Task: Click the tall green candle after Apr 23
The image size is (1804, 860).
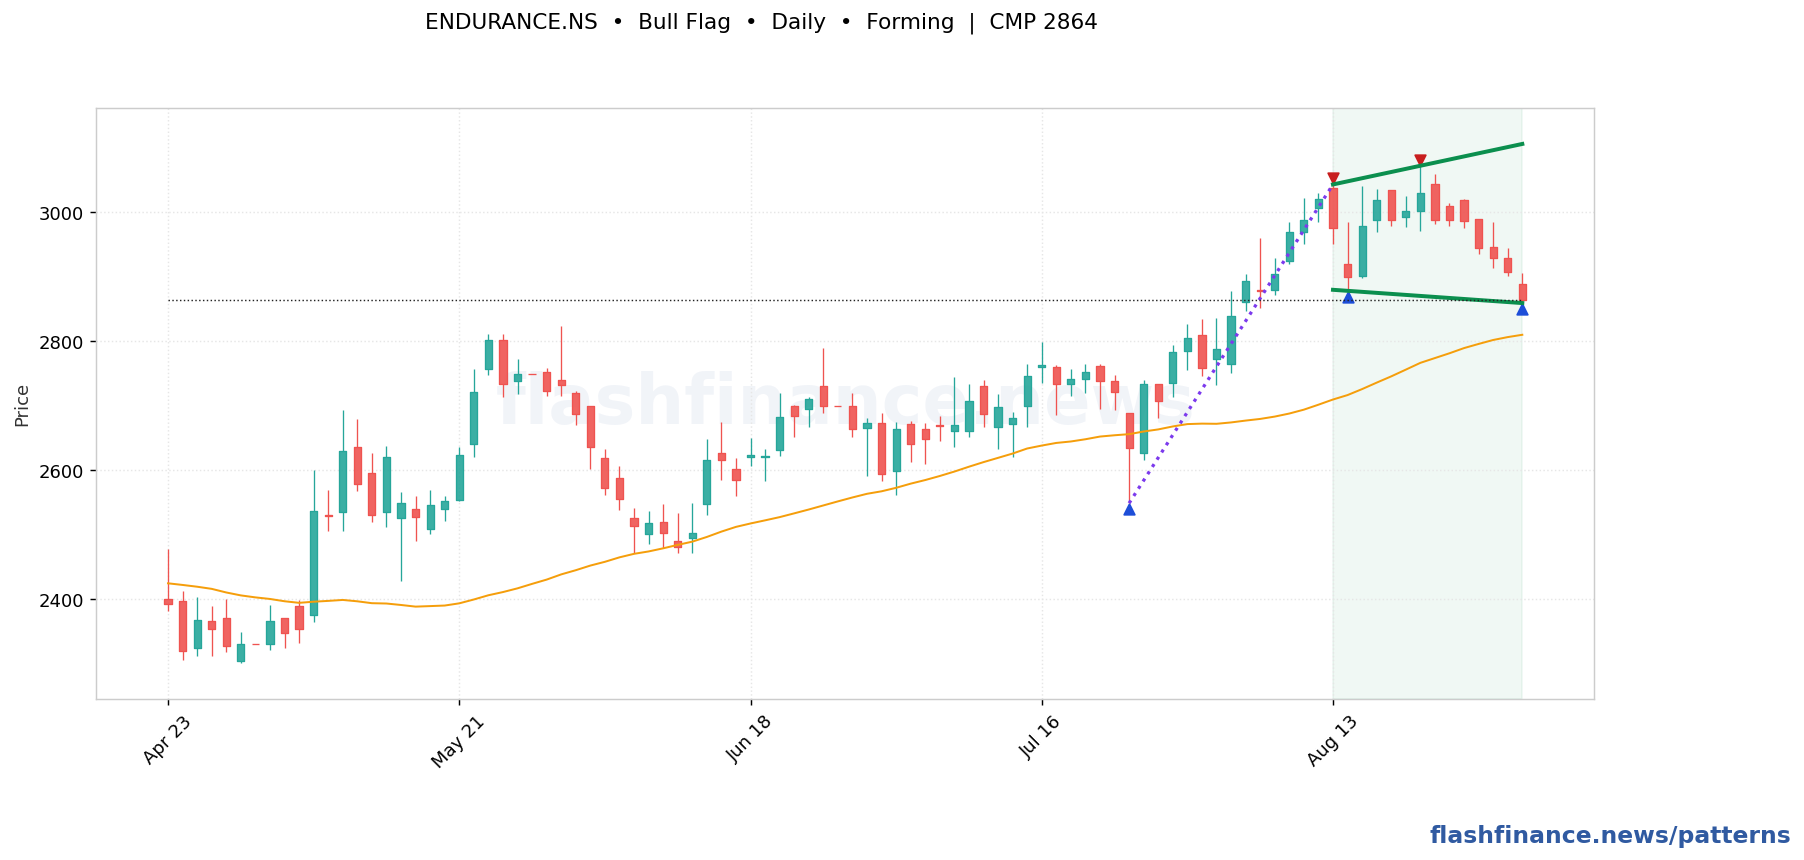Action: tap(314, 563)
